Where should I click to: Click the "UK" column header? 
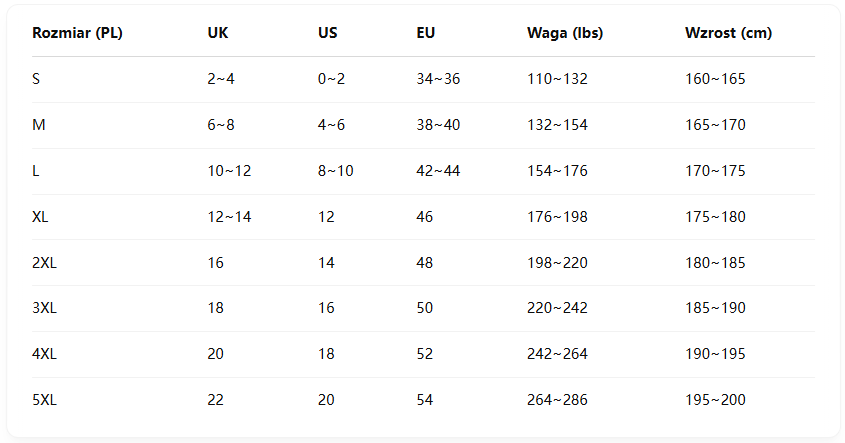(218, 33)
